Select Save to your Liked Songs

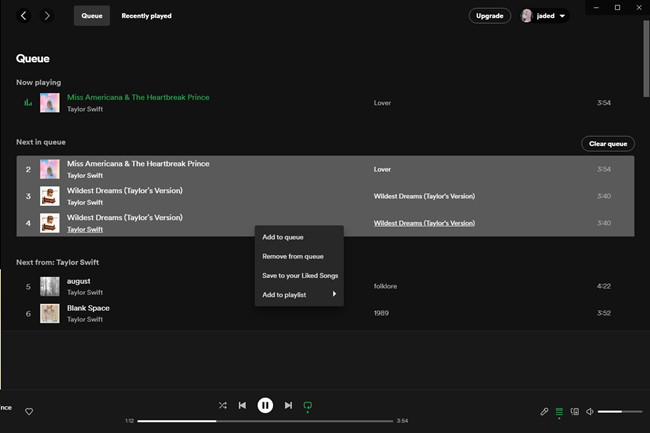point(299,276)
